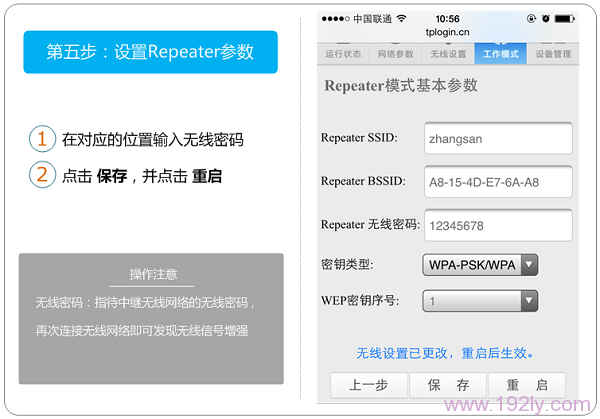This screenshot has width=600, height=419.
Task: Tap the Wi-Fi icon in status bar
Action: click(x=401, y=18)
